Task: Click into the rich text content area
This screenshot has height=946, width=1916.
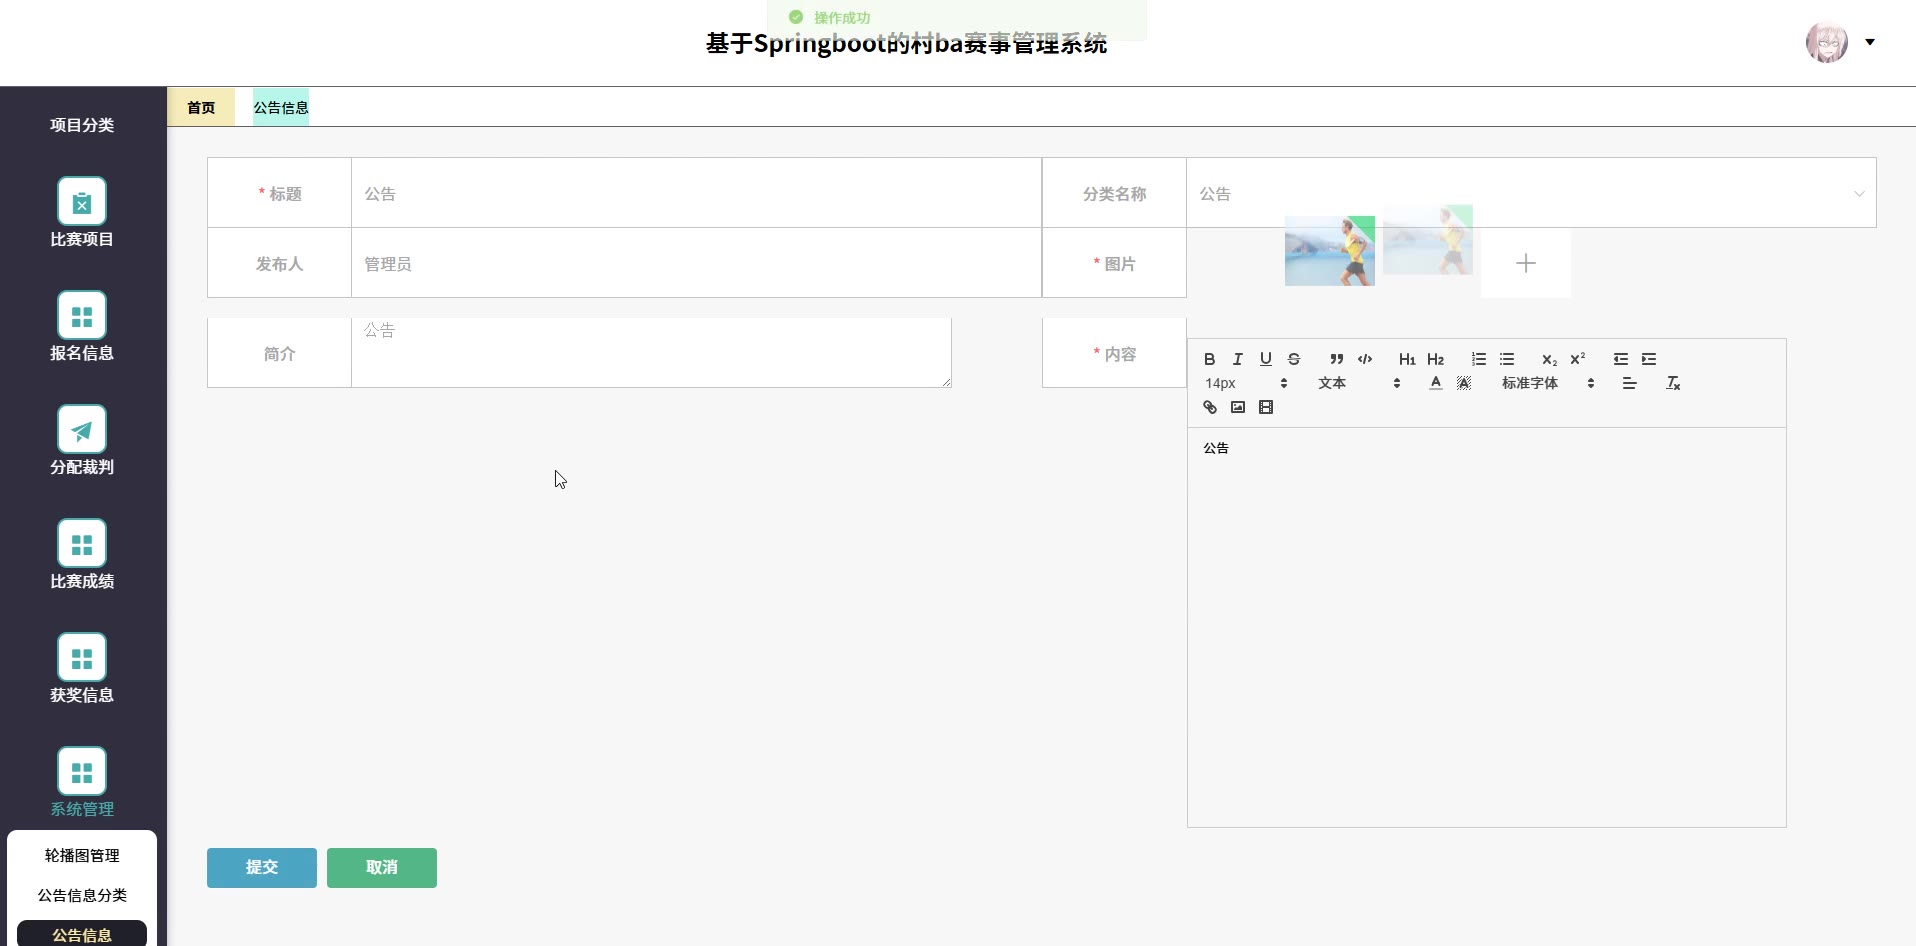Action: coord(1486,627)
